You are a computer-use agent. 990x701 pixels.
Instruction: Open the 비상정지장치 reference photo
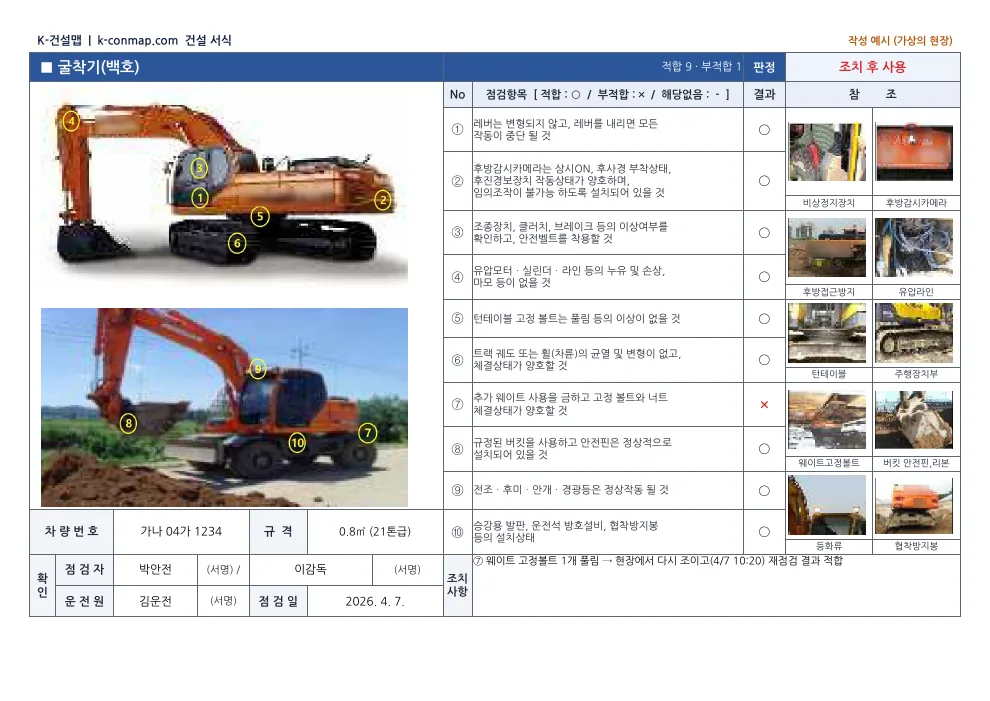pos(827,152)
